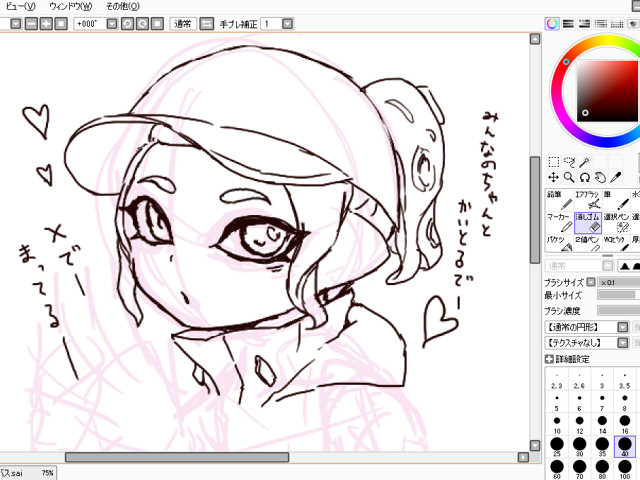Open the rotation angle +000° dropdown
Screen dimensions: 640x480
pyautogui.click(x=112, y=24)
